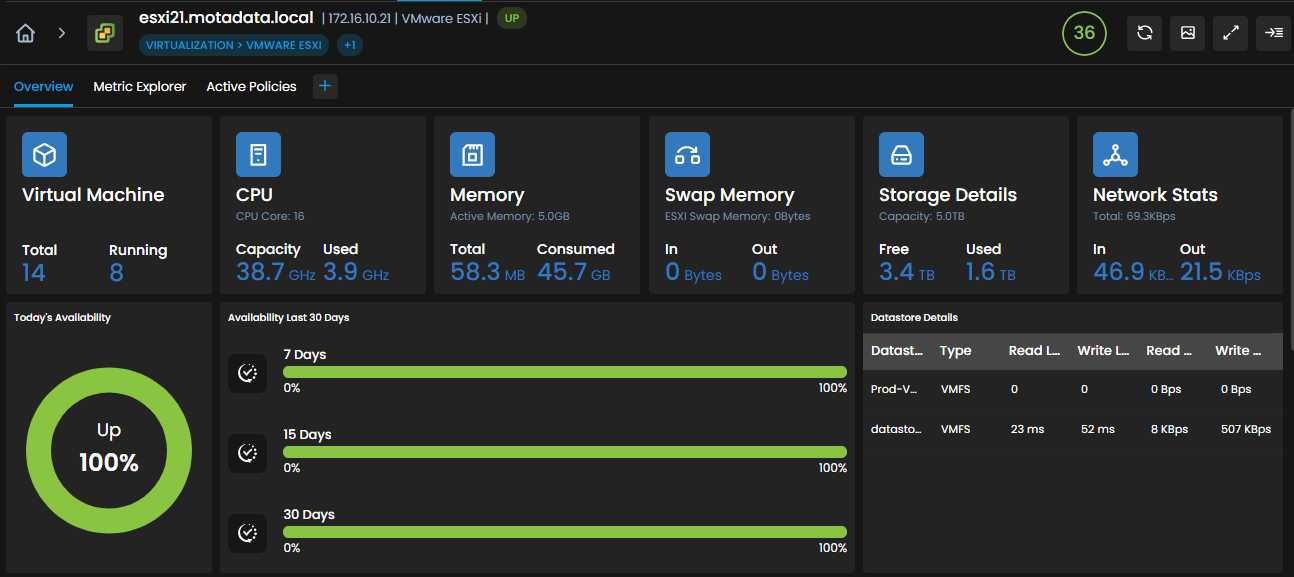Click the circular 36 counter badge
The image size is (1294, 577).
tap(1084, 33)
